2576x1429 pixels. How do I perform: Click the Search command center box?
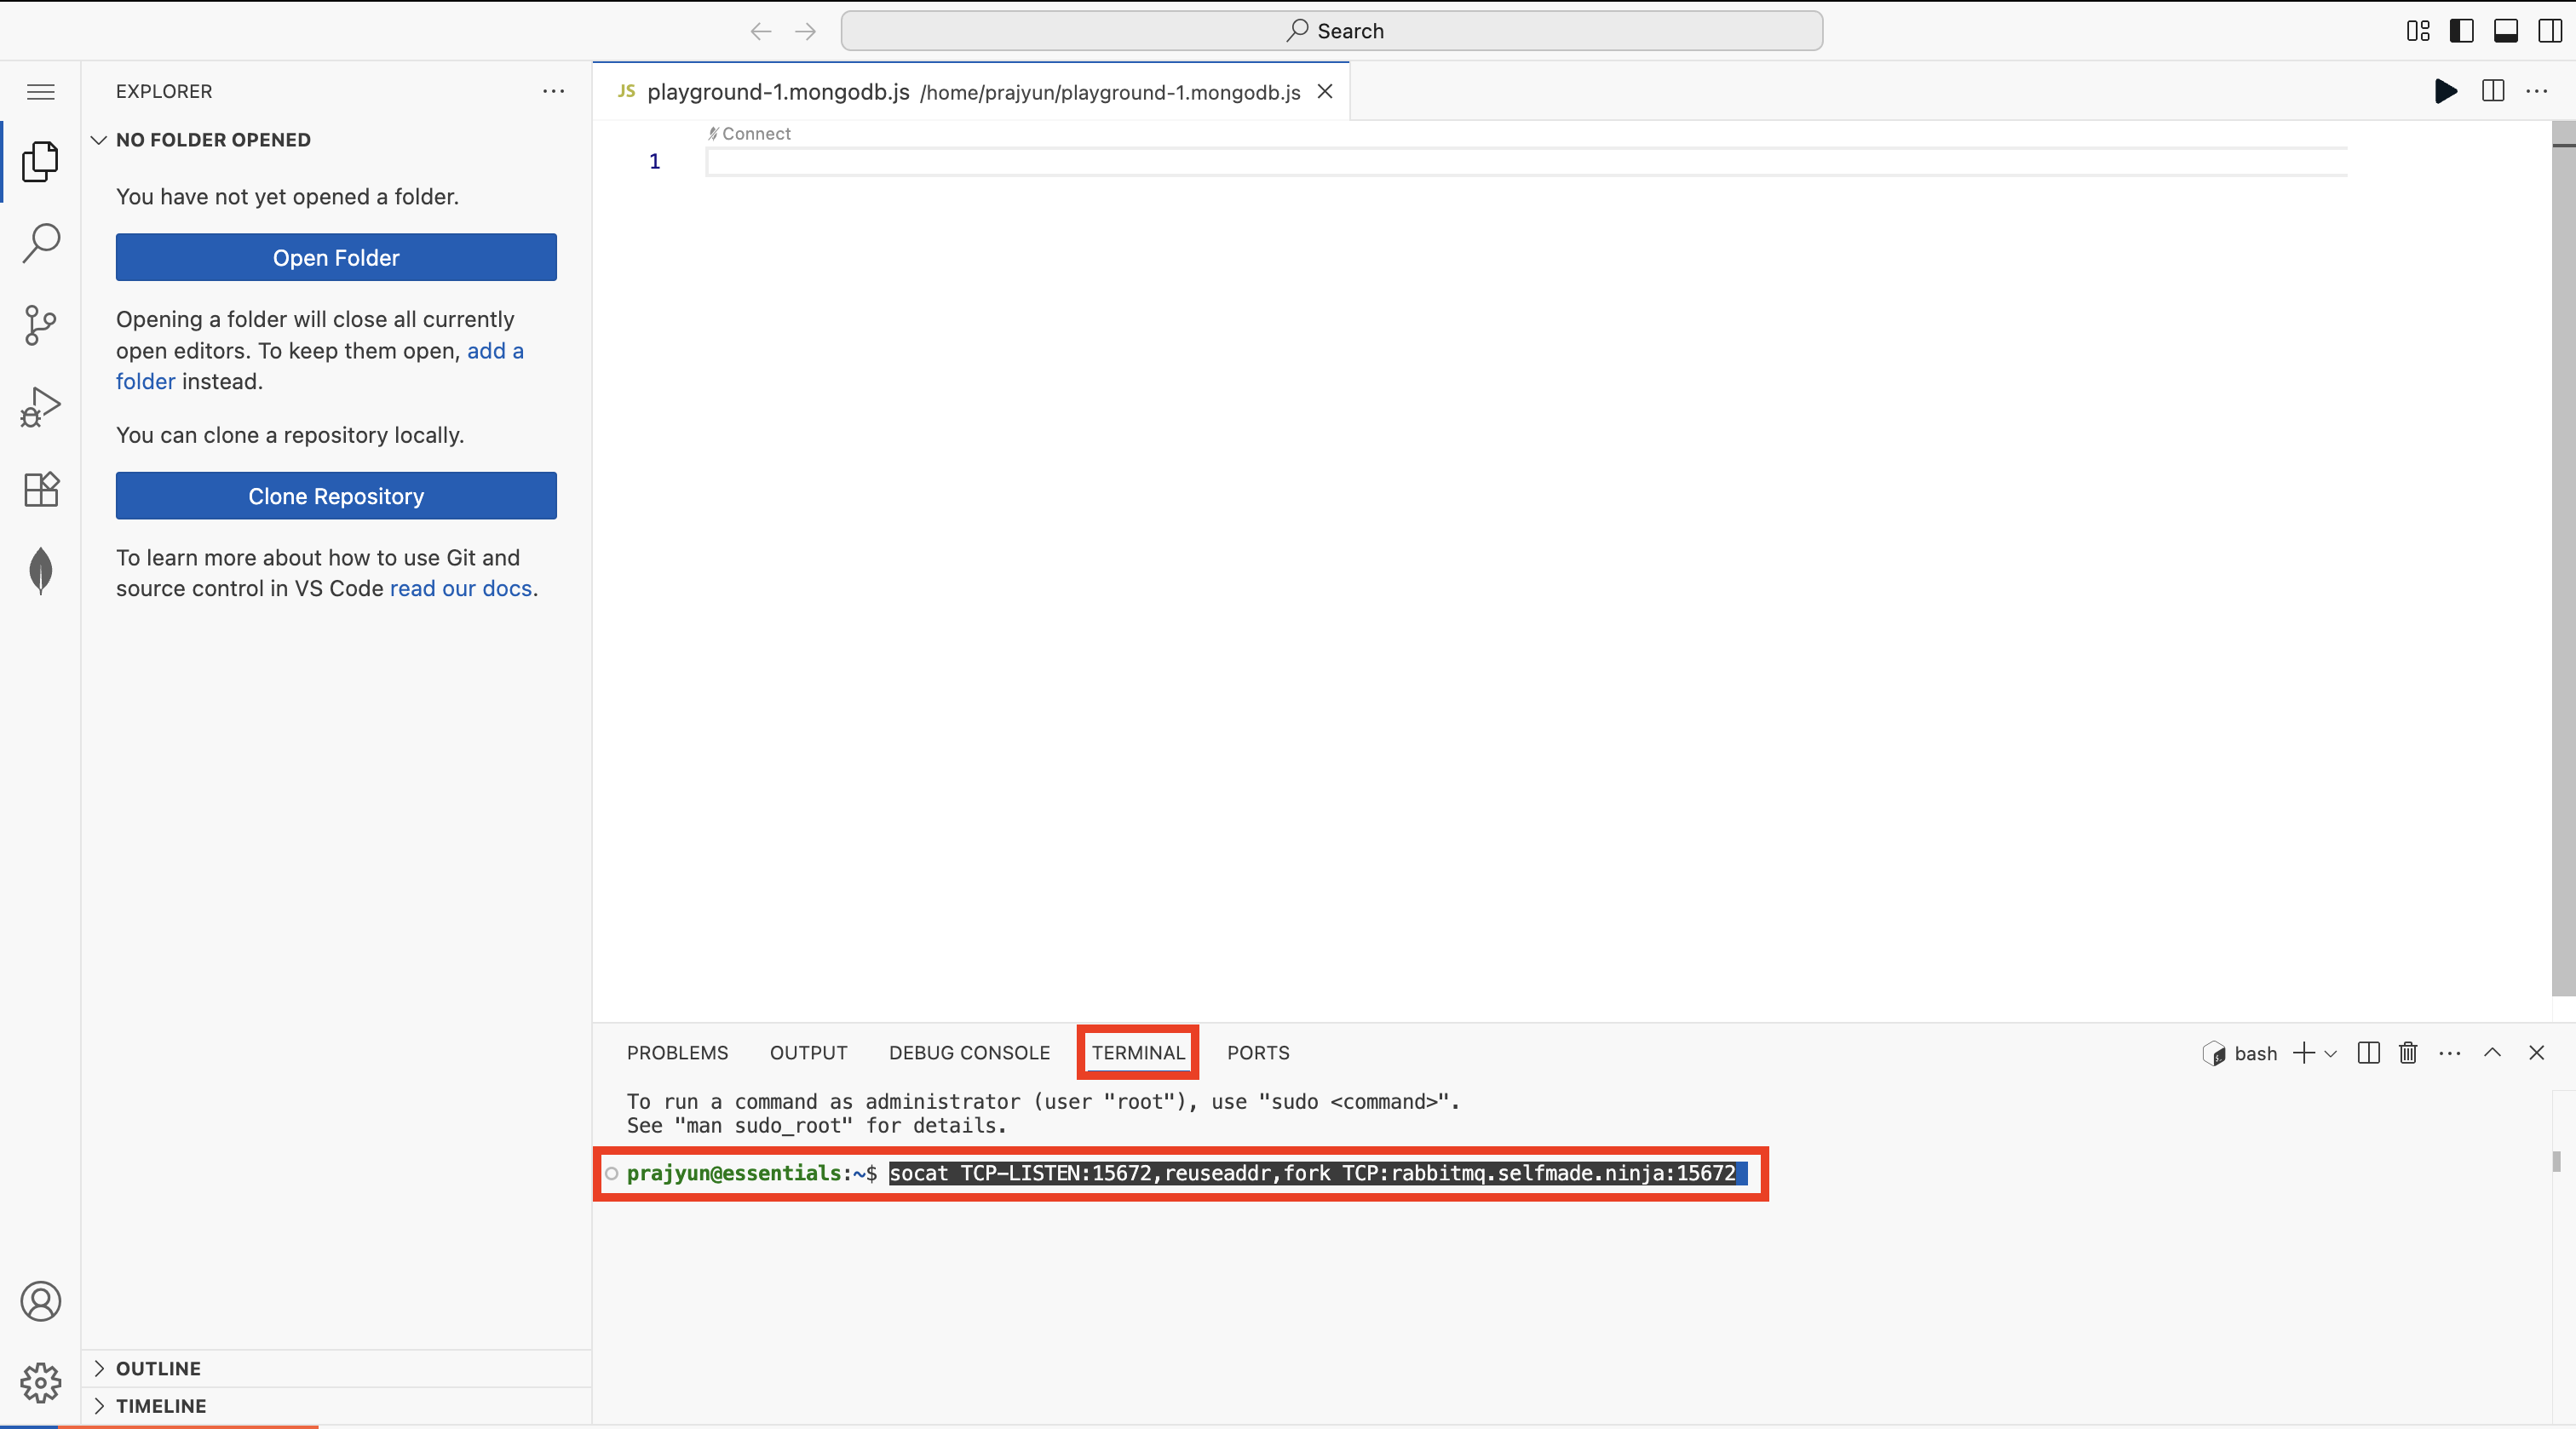pyautogui.click(x=1332, y=31)
